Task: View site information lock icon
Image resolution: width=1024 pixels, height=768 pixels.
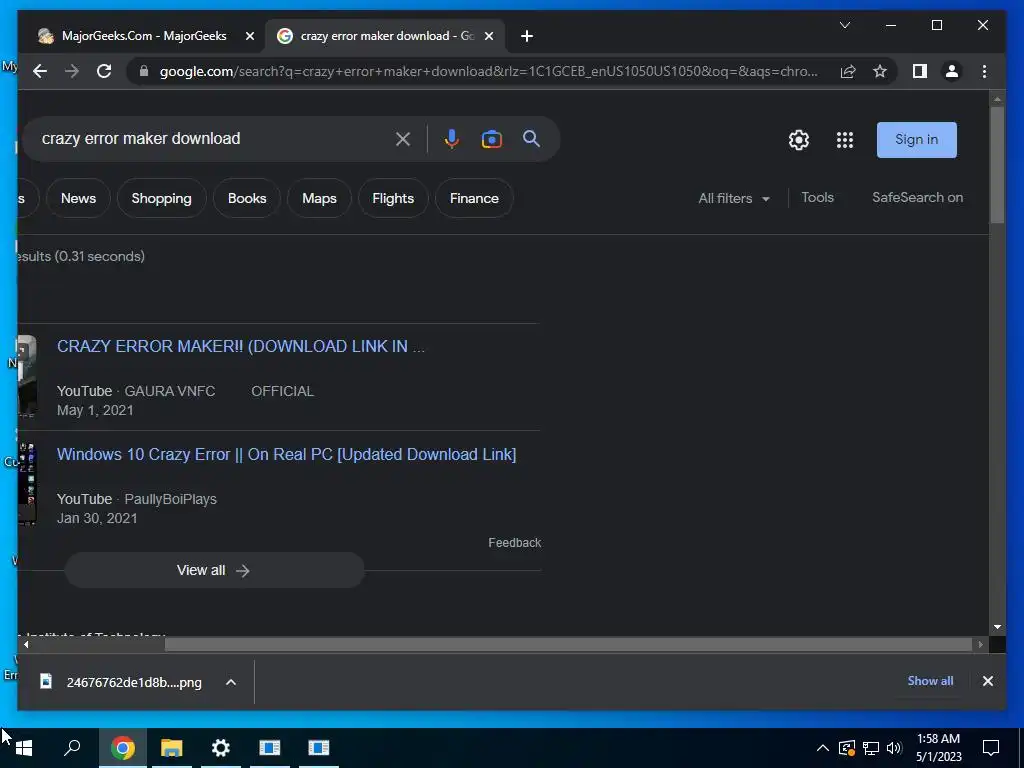Action: point(144,71)
